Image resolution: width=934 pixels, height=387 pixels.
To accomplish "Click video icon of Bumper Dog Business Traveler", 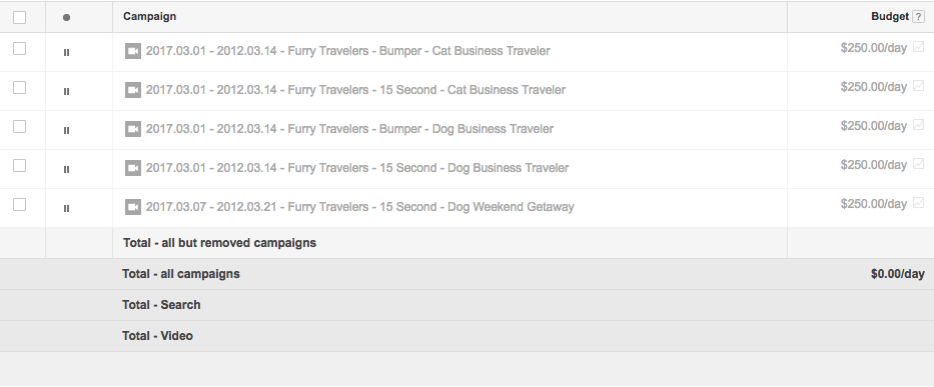I will click(x=133, y=129).
